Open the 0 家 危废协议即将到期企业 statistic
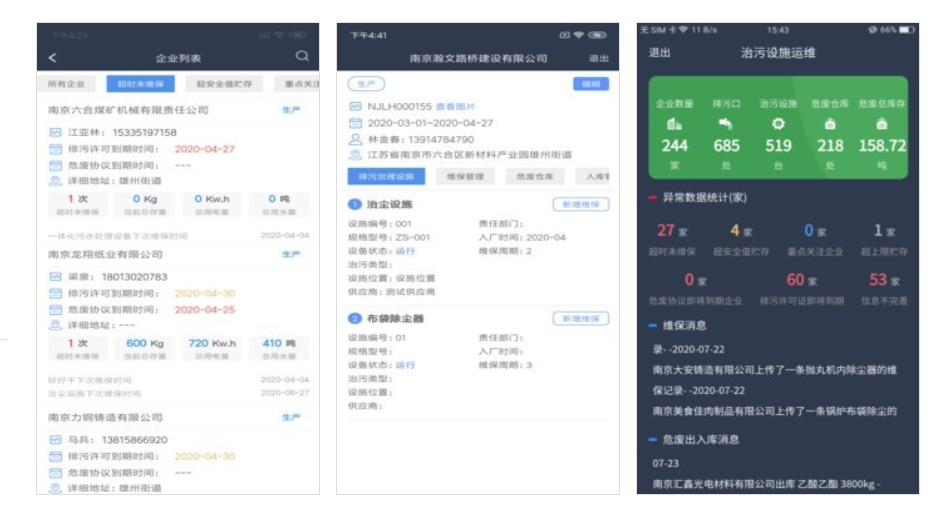Screen dimensions: 937x510 695,288
